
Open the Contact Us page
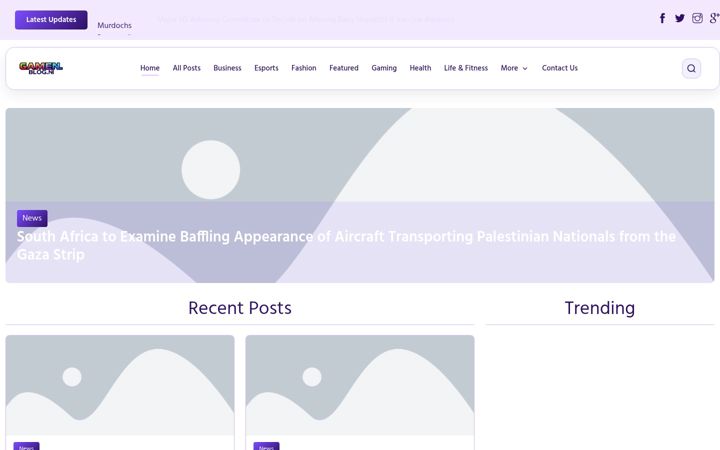coord(559,68)
